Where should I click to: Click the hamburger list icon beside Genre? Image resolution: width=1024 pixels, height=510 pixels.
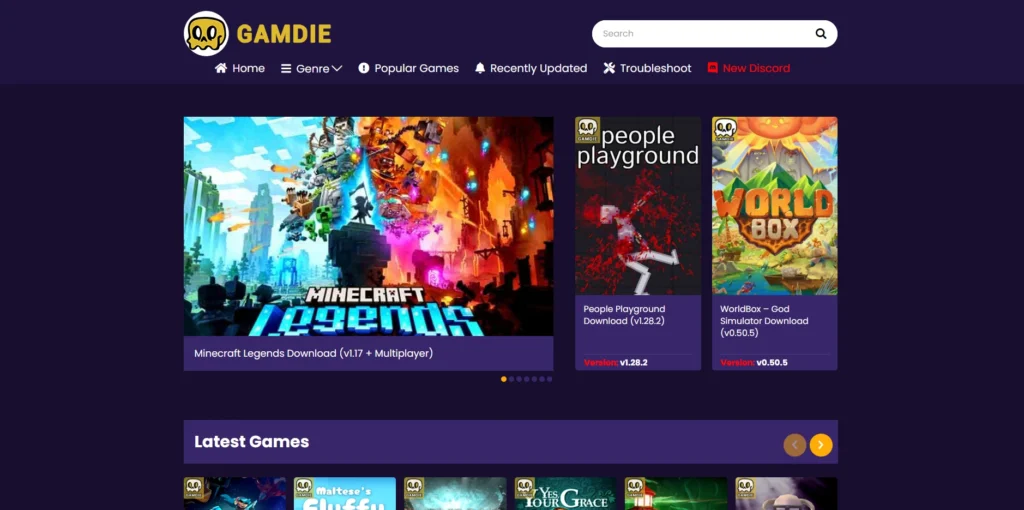click(x=286, y=69)
